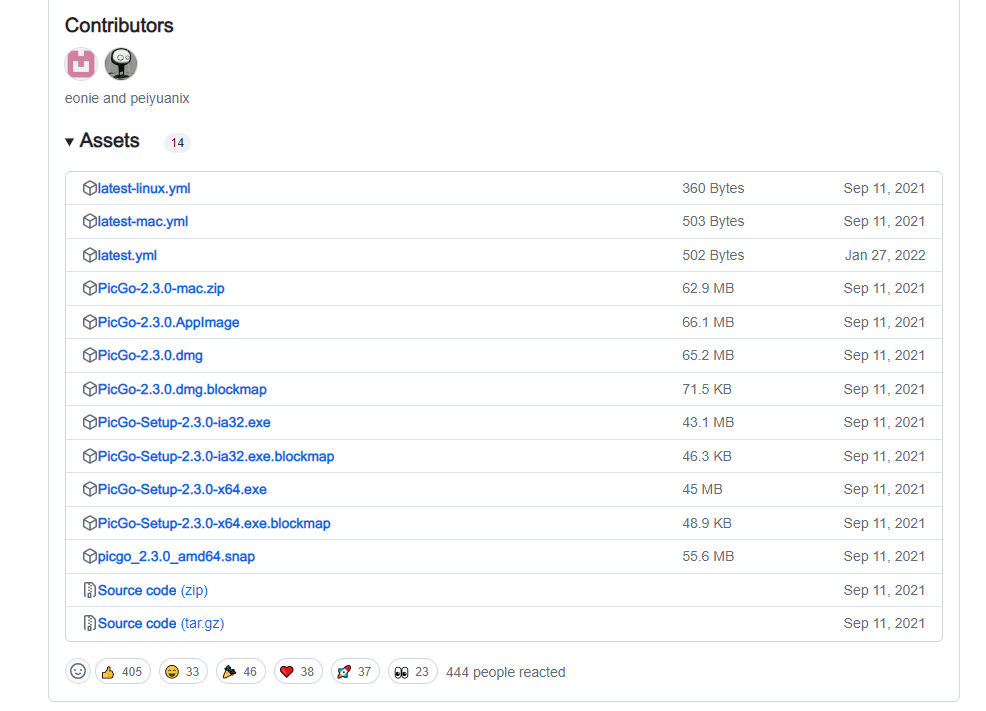Toggle the hooray party reaction 46

(240, 671)
